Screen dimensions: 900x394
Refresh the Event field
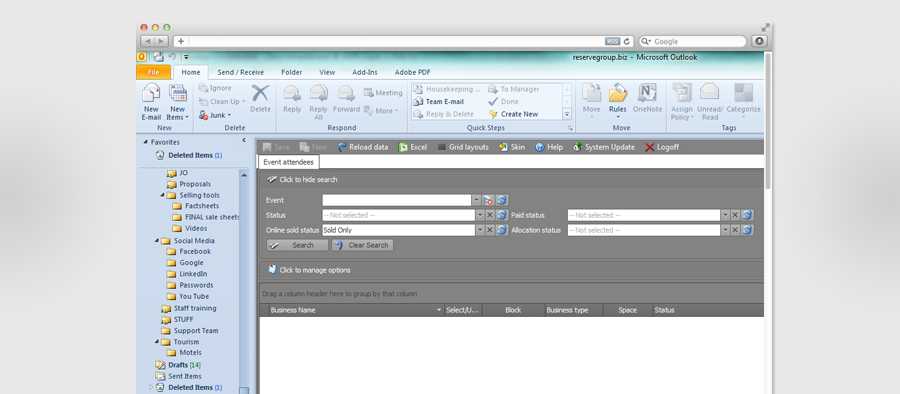[x=502, y=200]
